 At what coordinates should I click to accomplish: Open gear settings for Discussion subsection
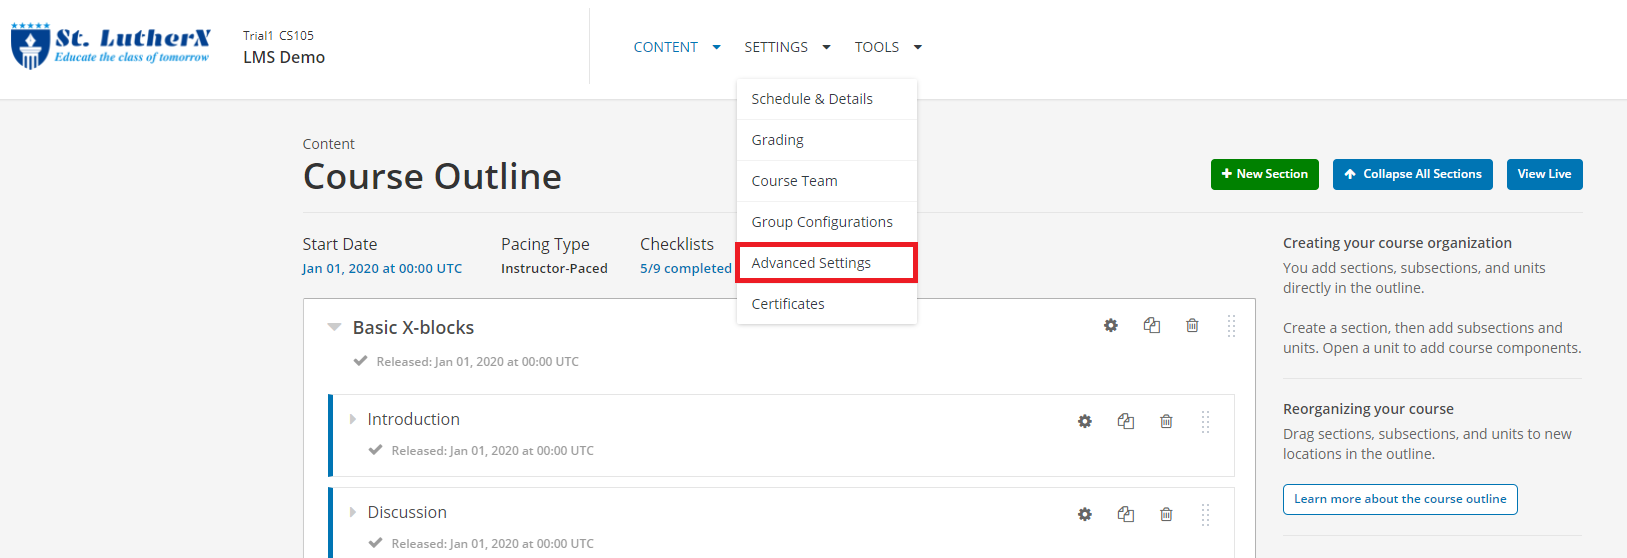point(1084,515)
